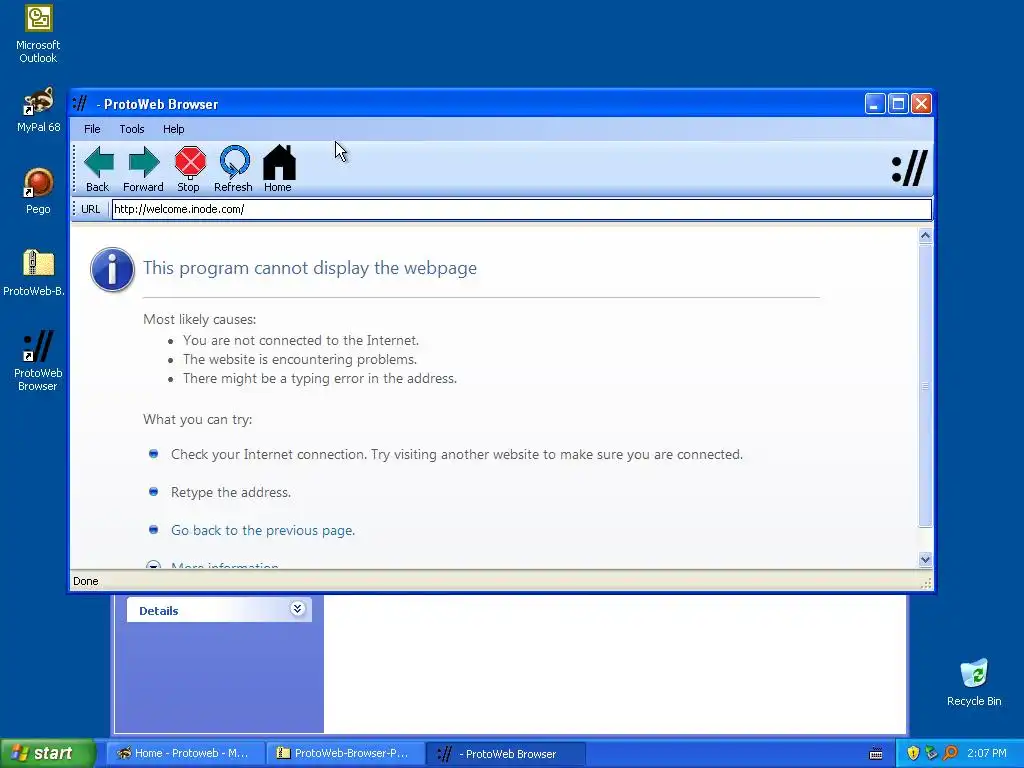Click the security shield tray icon
This screenshot has width=1024, height=768.
[913, 754]
